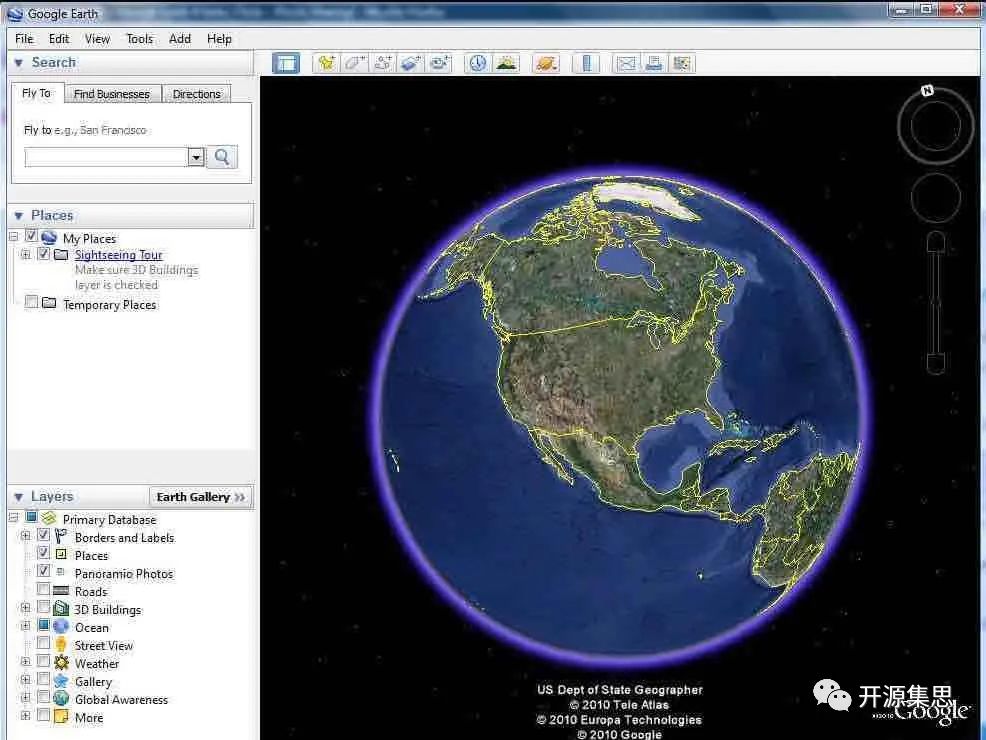Click the search magnifier button

click(x=222, y=157)
